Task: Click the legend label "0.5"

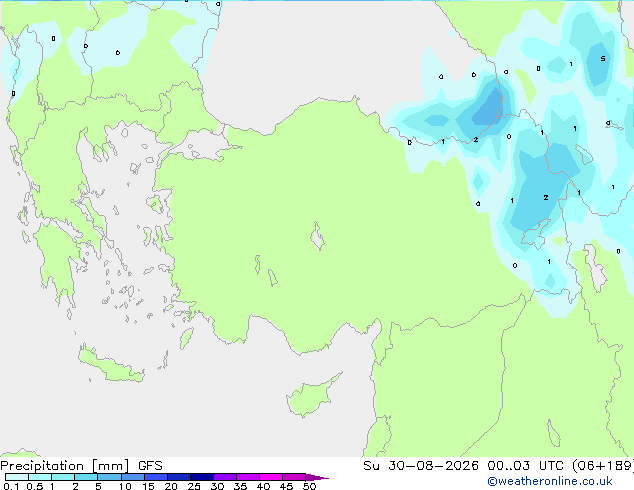Action: click(34, 486)
